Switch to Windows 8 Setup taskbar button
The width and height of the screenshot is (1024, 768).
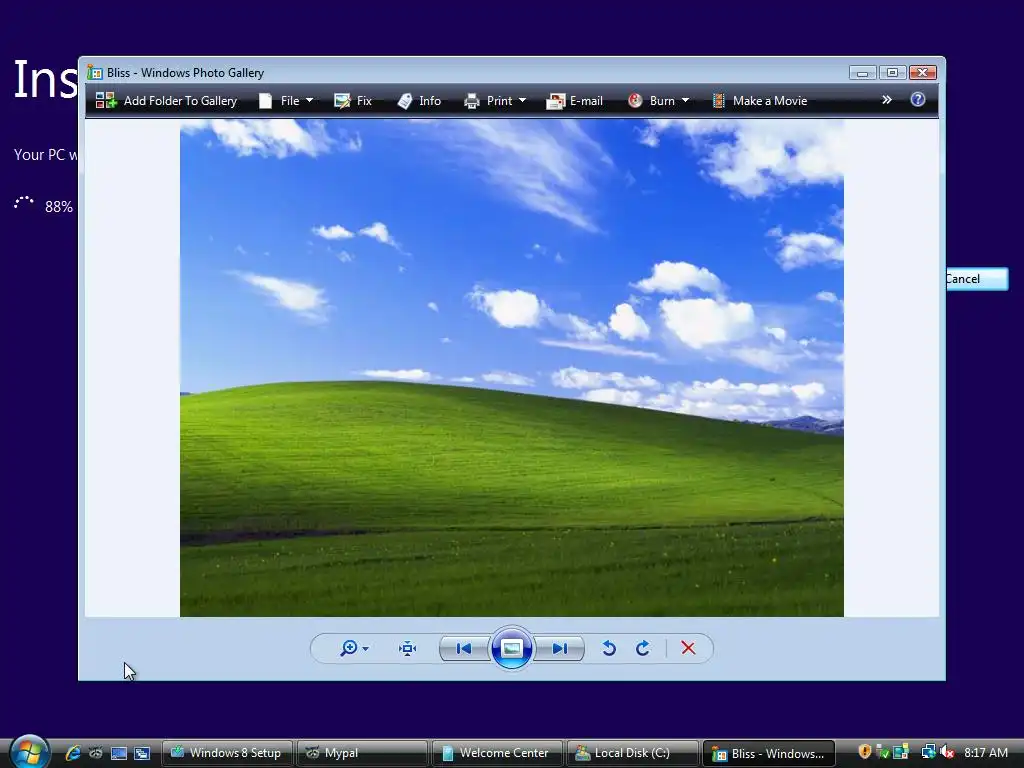point(227,753)
